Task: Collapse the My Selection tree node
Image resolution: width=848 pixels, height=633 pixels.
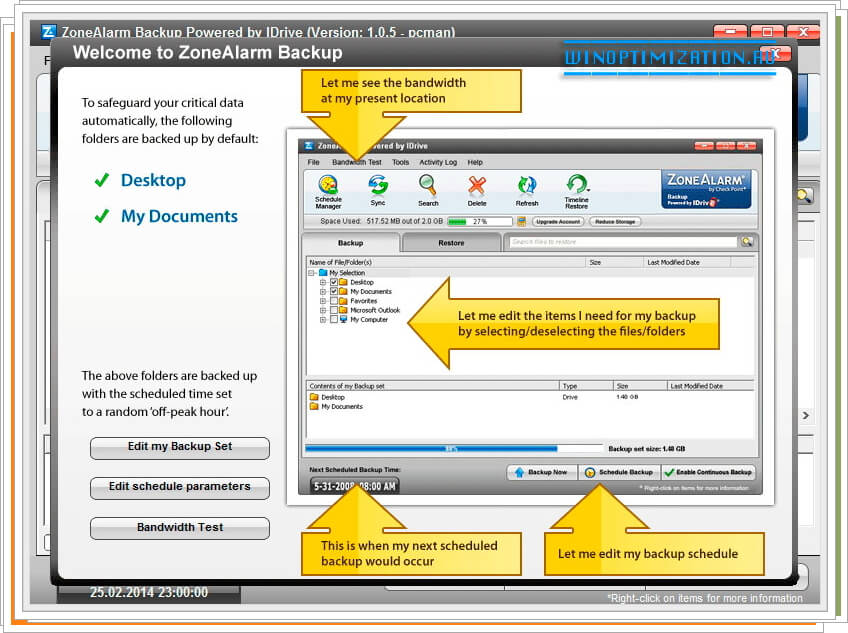Action: pos(312,273)
